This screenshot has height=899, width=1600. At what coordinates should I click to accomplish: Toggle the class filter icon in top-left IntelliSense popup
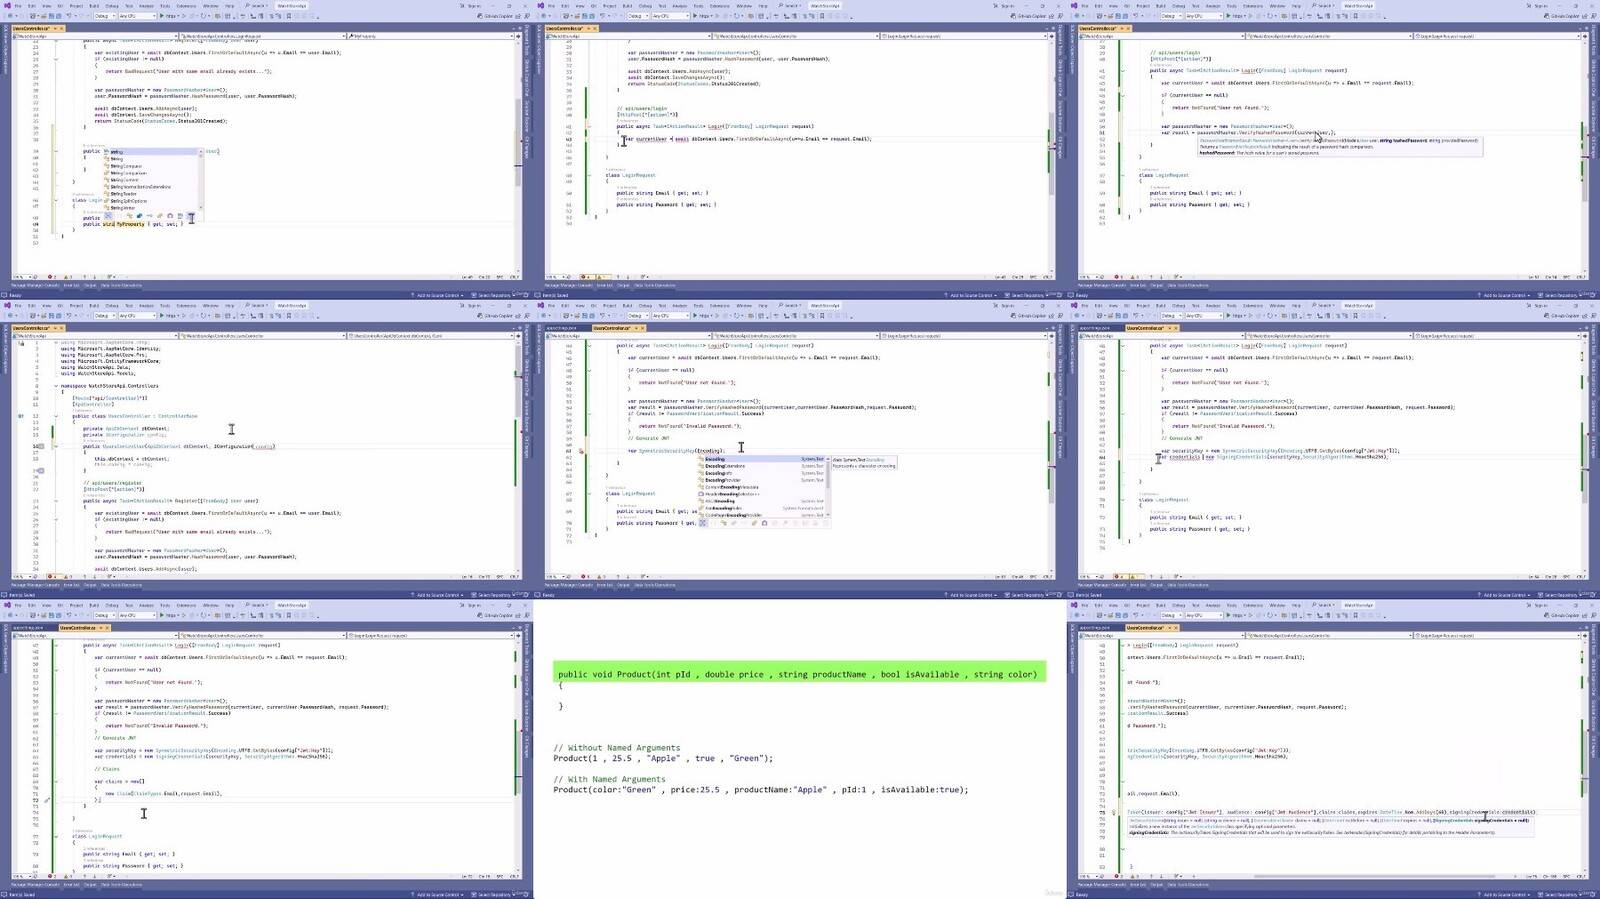[129, 216]
